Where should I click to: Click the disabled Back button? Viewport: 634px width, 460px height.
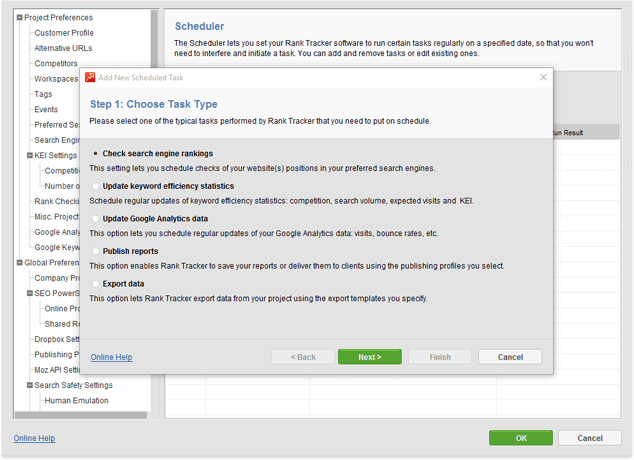303,357
